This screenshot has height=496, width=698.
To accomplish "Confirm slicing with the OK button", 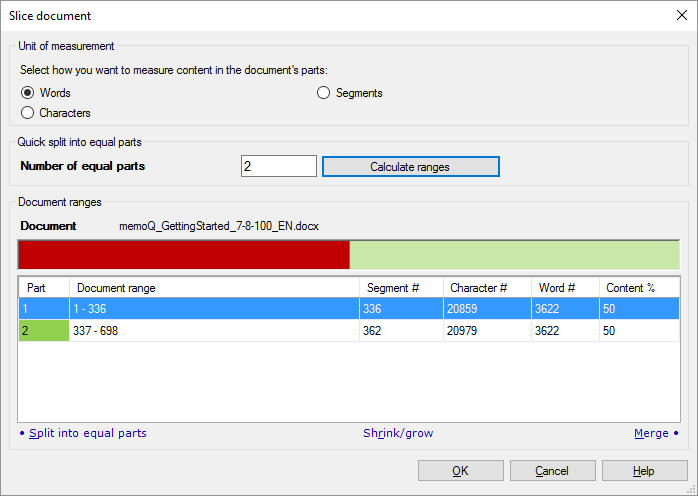I will pos(460,471).
